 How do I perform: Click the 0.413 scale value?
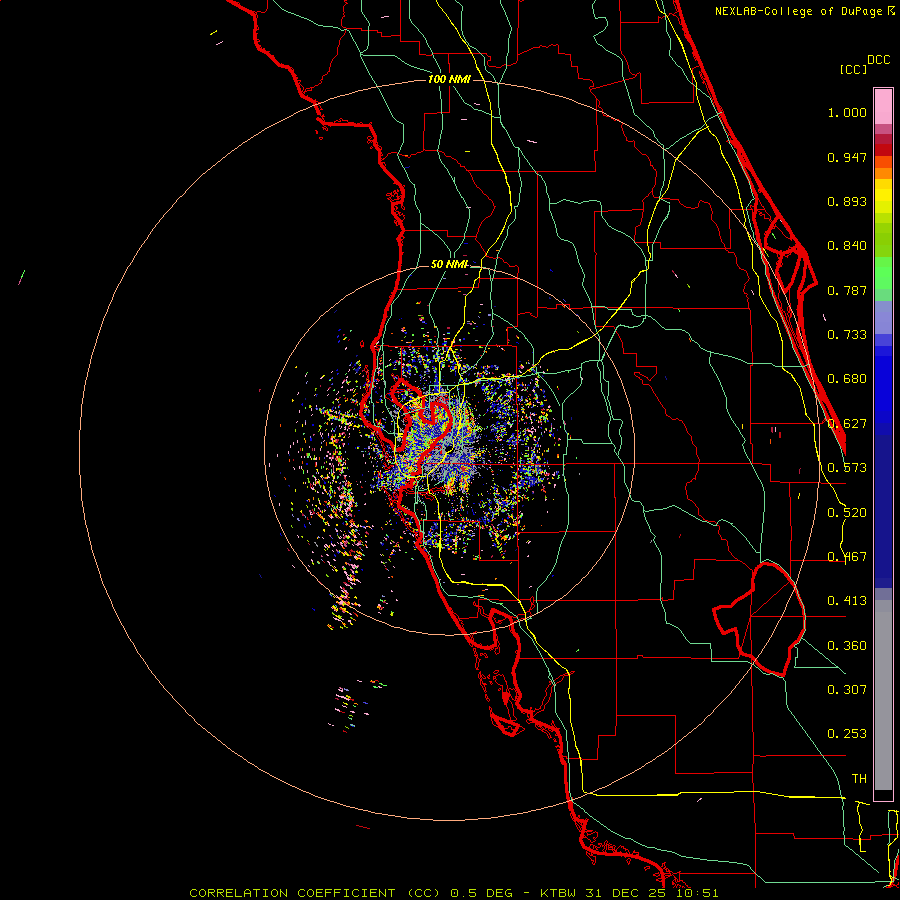tap(847, 601)
